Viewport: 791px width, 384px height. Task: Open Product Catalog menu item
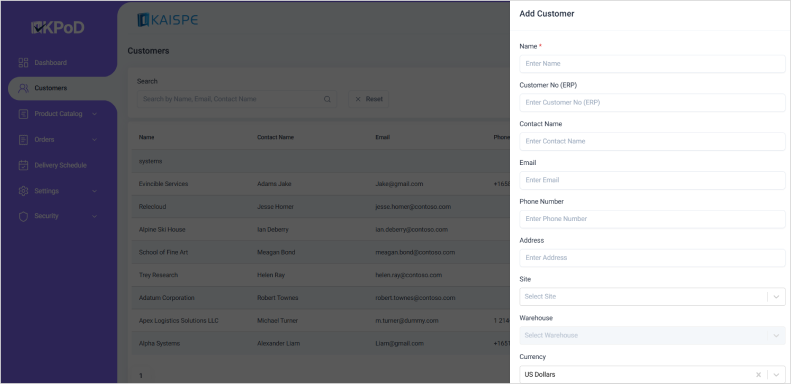point(58,114)
